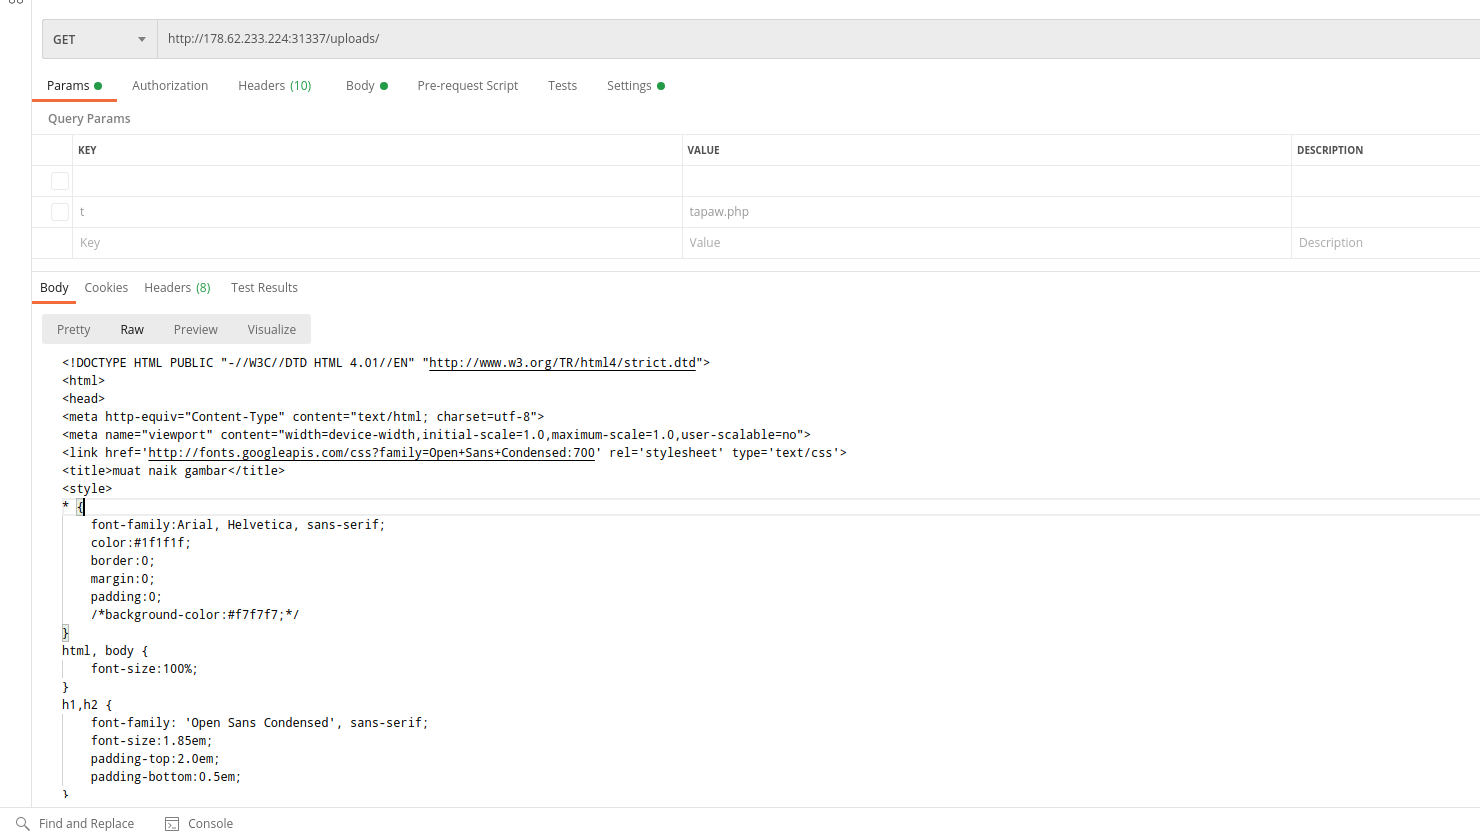Click the new 'Key' placeholder field
The image size is (1480, 833).
377,243
